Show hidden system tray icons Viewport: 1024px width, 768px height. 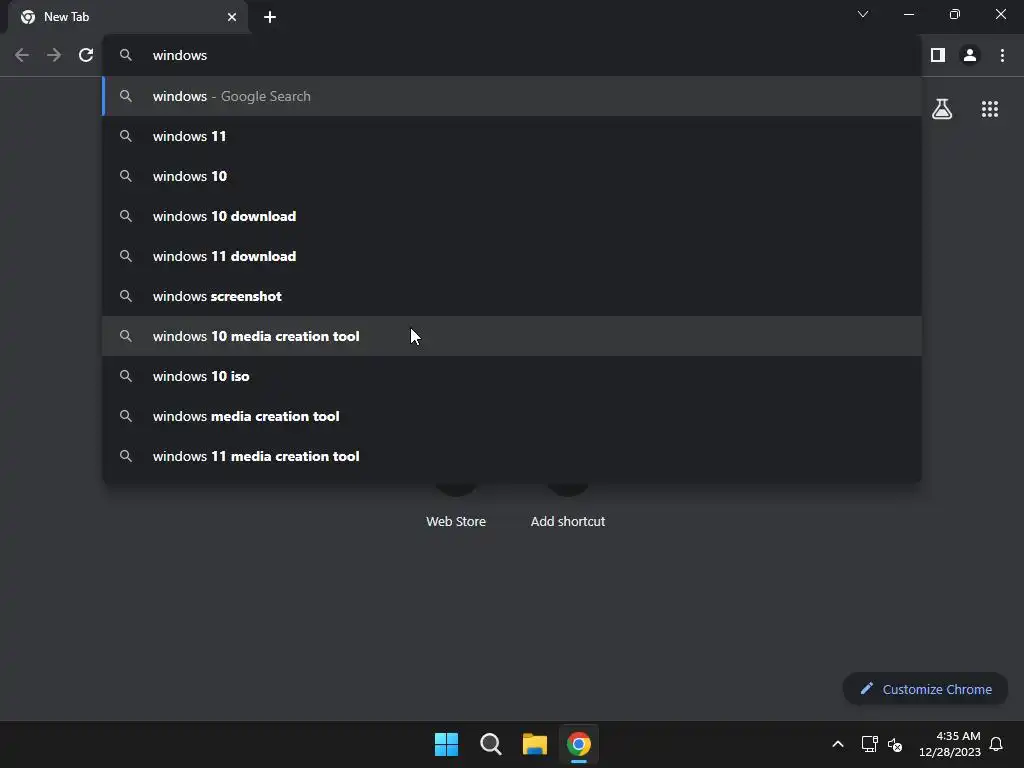point(838,744)
